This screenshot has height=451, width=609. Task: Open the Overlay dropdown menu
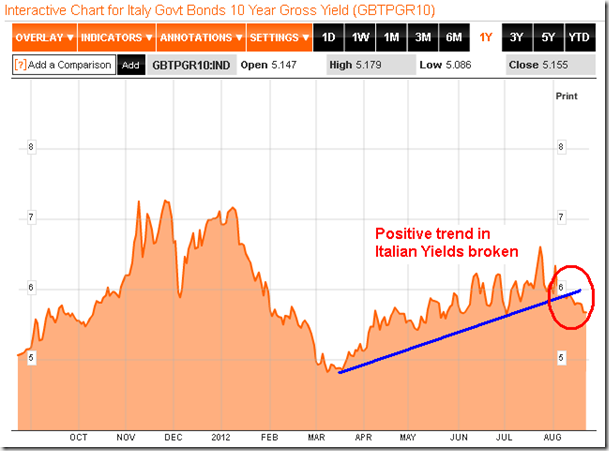(x=43, y=38)
